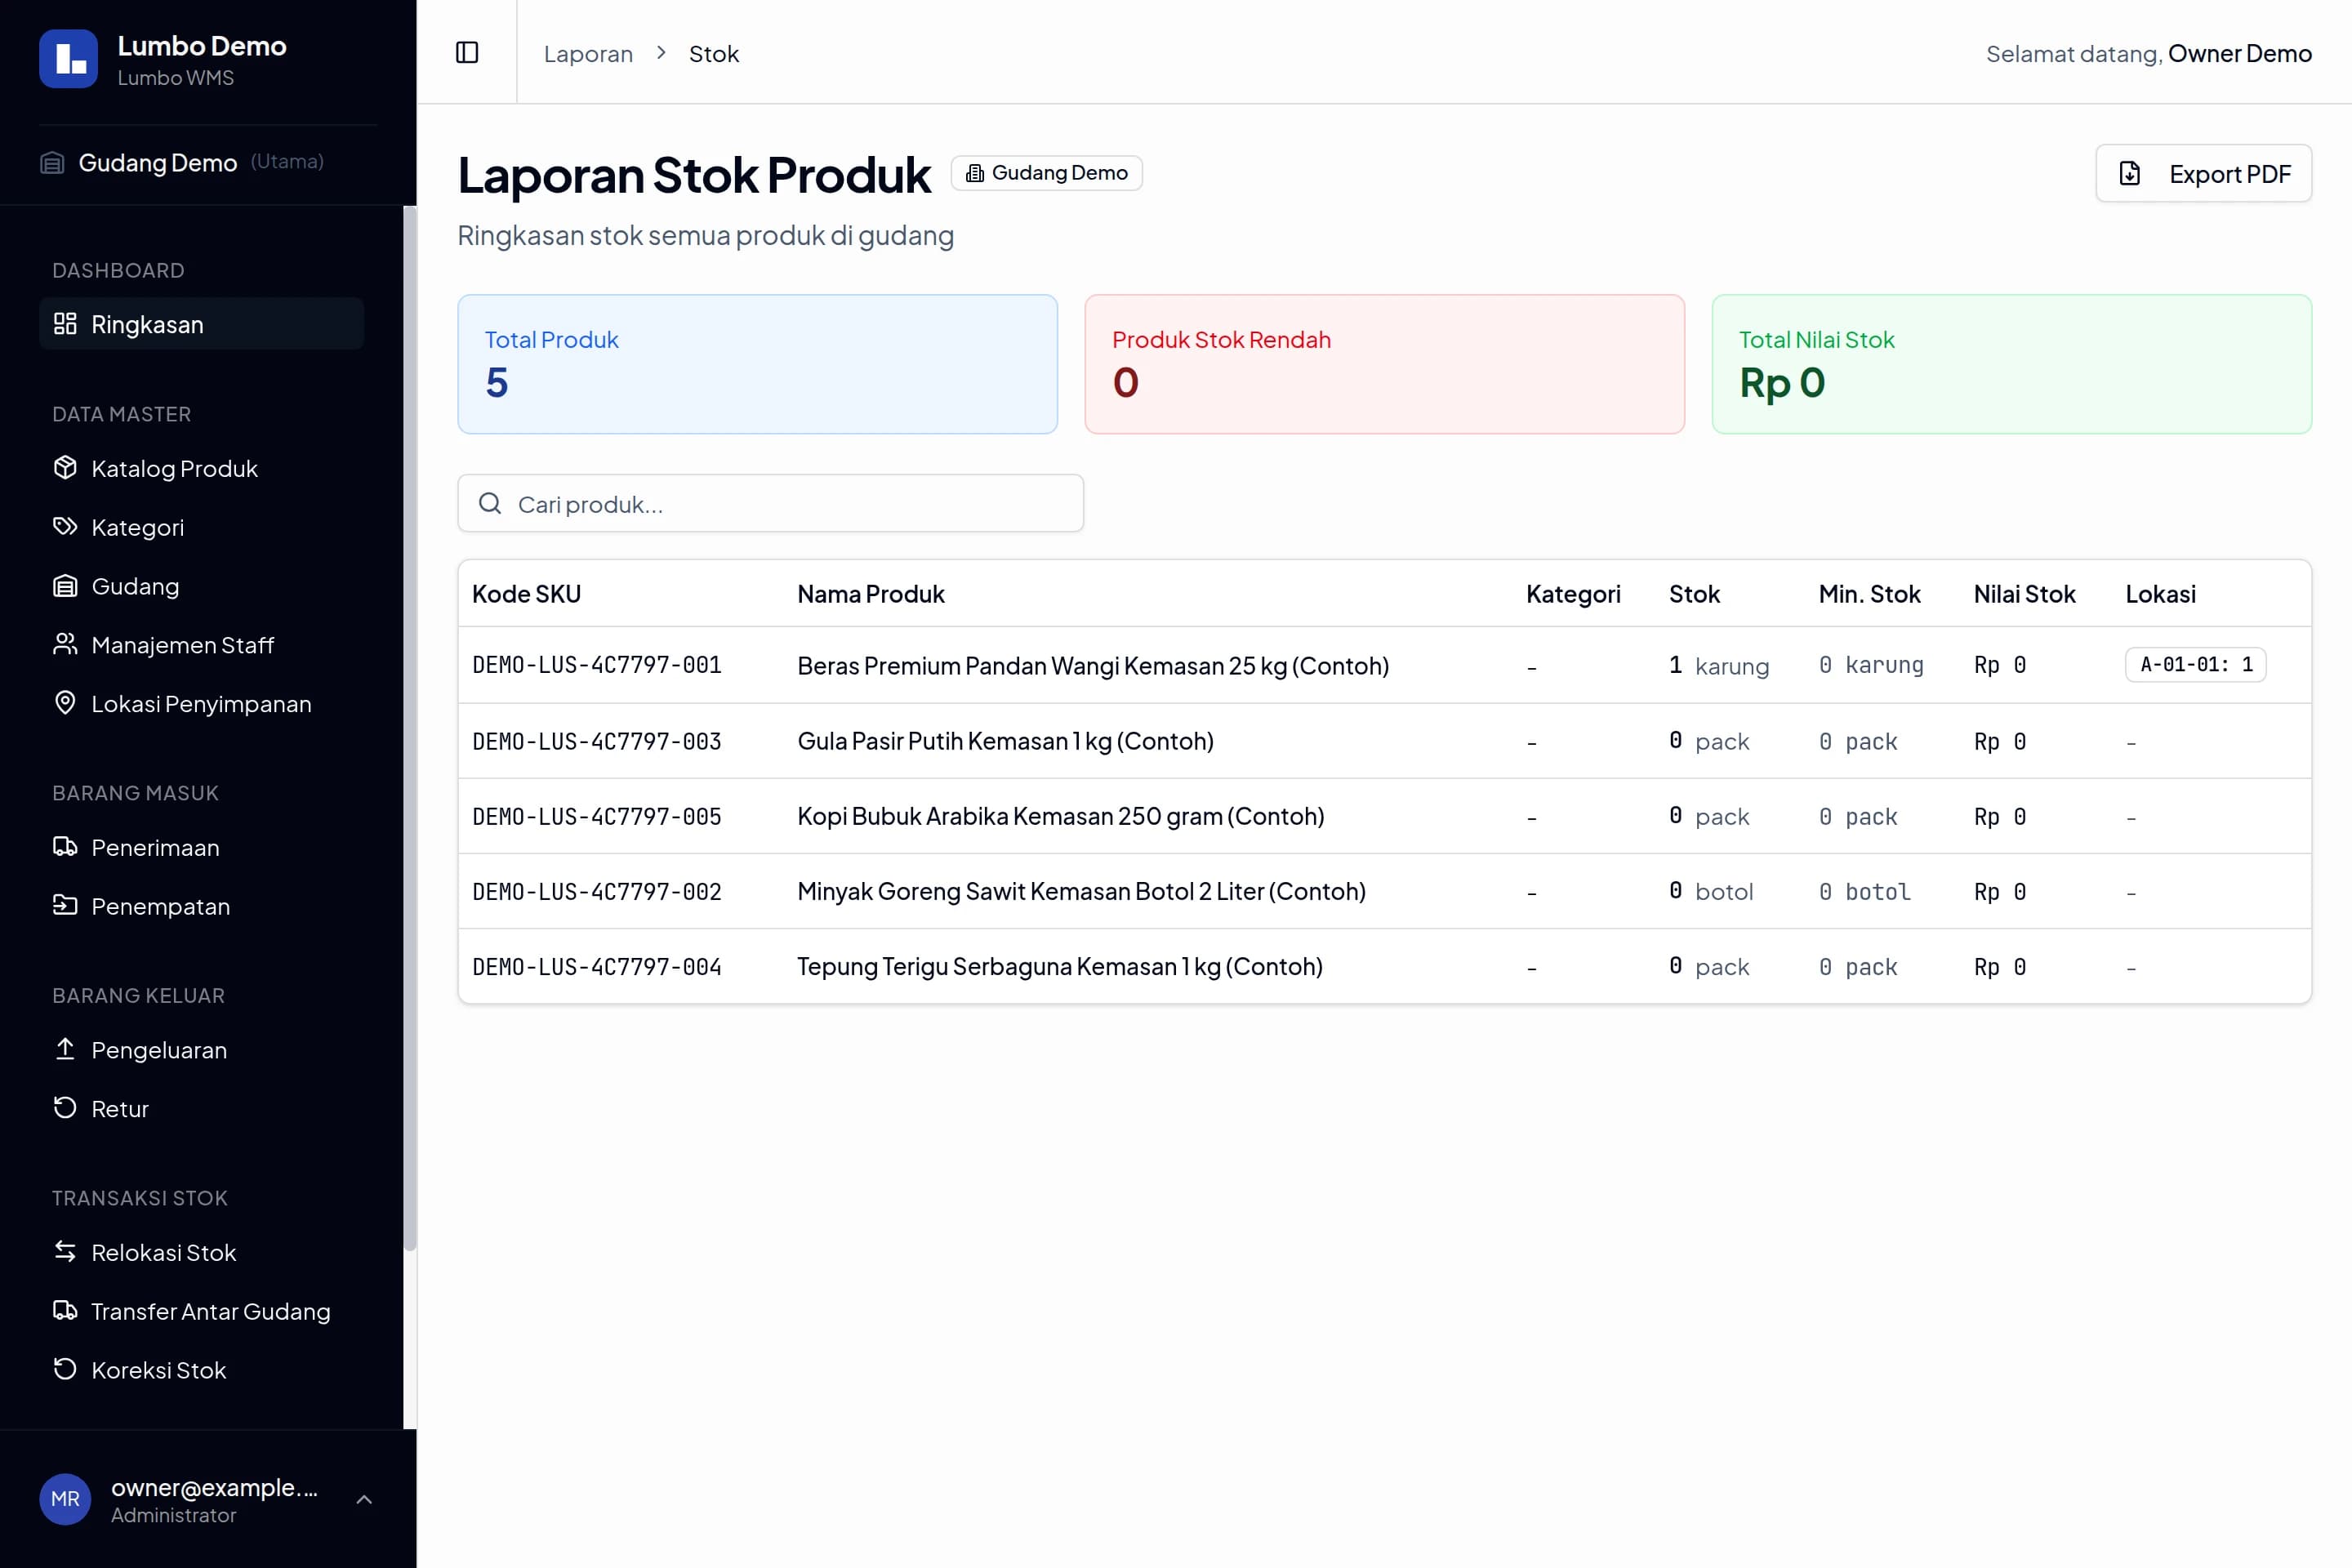Viewport: 2352px width, 1568px height.
Task: Open the Gudang Demo warehouse selector
Action: (x=208, y=162)
